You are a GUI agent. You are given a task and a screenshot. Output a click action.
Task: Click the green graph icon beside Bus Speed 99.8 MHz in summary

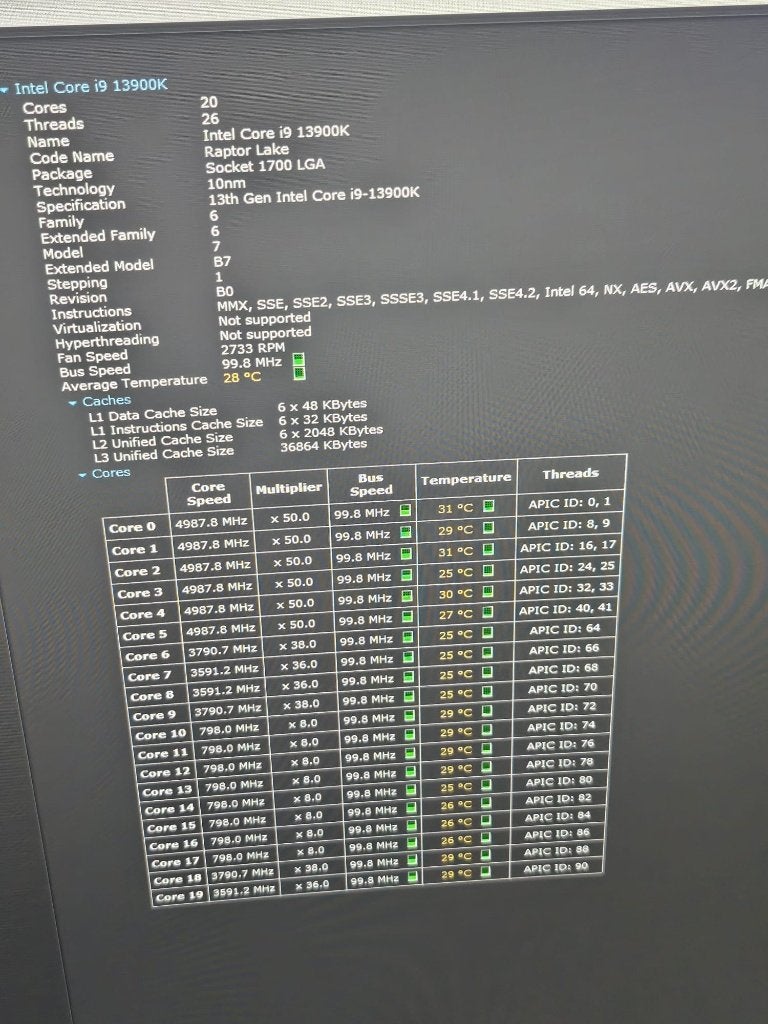tap(298, 359)
